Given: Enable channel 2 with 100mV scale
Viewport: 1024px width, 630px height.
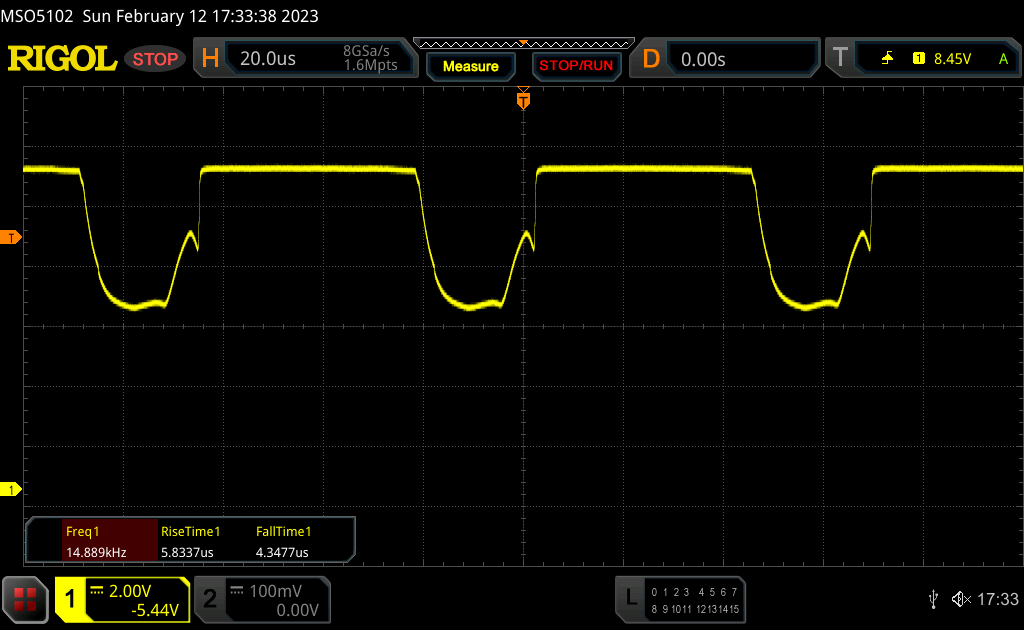Looking at the screenshot, I should point(260,599).
